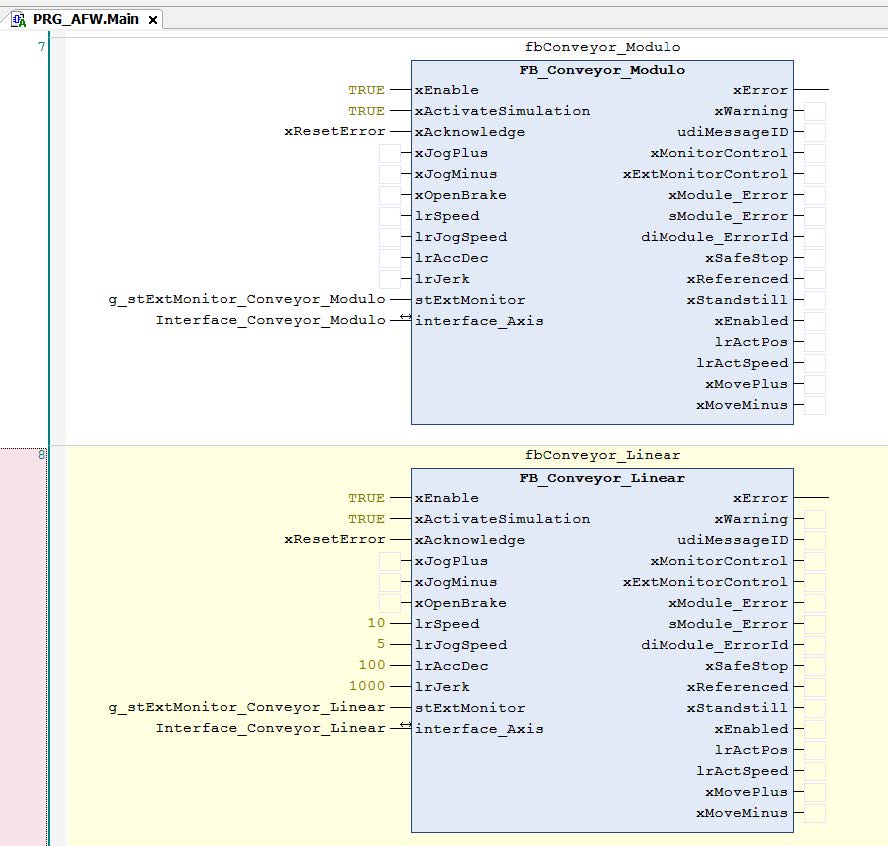Click xMoveMinus output box on Modulo block
The height and width of the screenshot is (846, 888).
pos(815,405)
